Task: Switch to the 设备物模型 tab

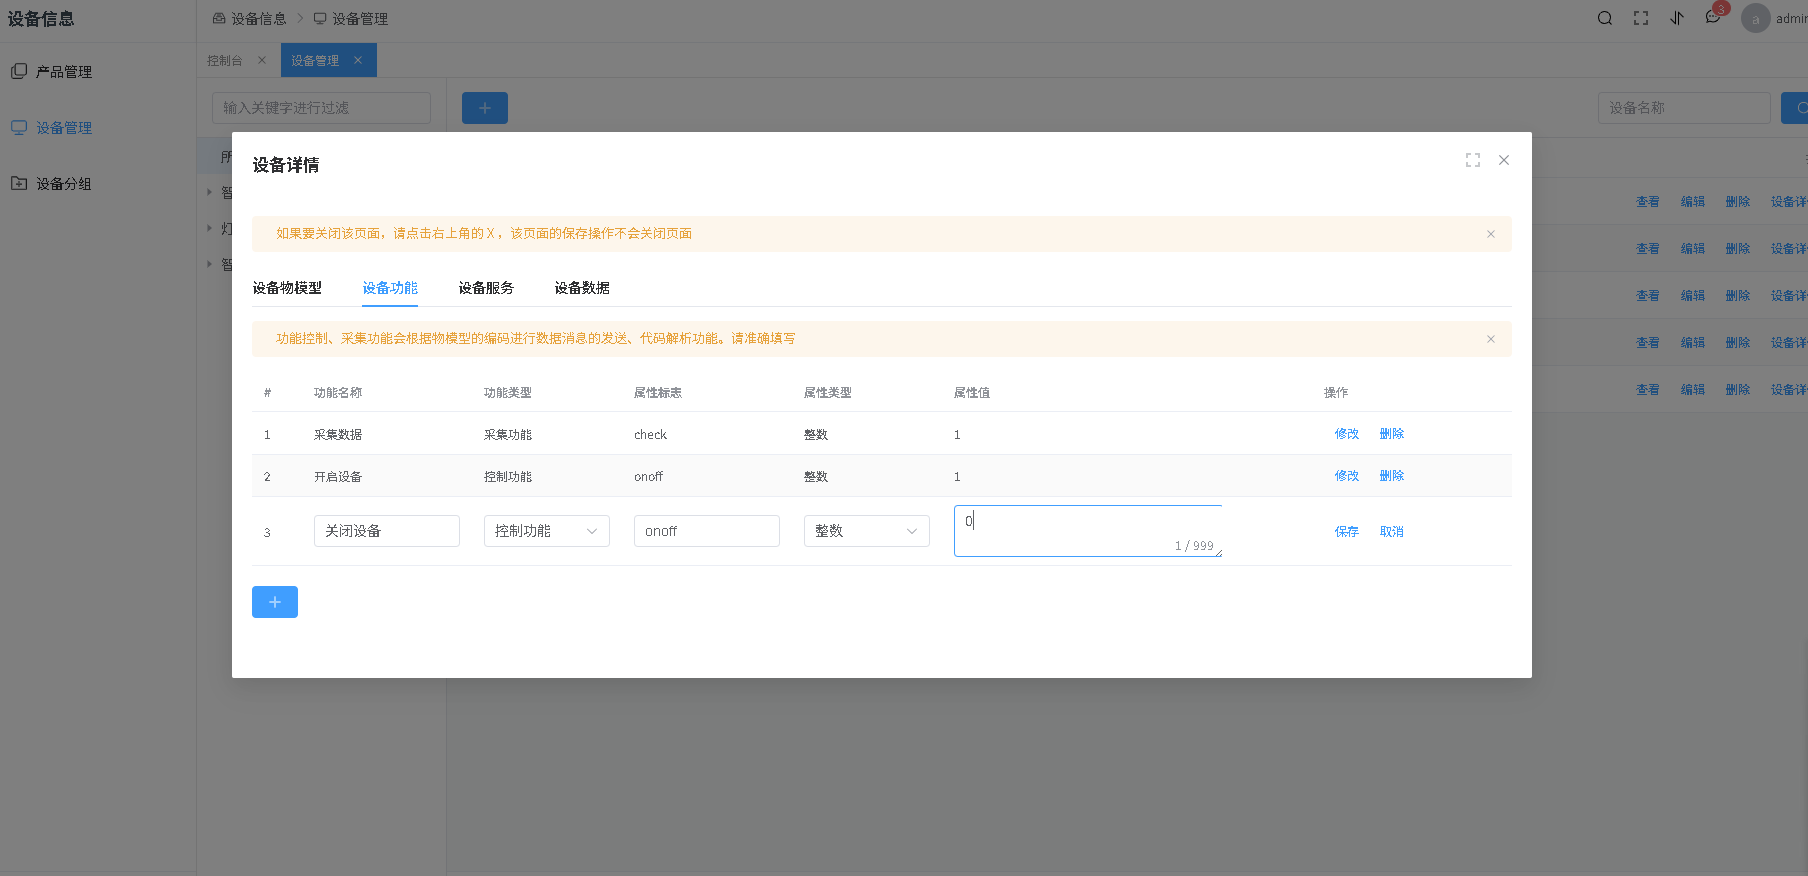Action: (287, 288)
